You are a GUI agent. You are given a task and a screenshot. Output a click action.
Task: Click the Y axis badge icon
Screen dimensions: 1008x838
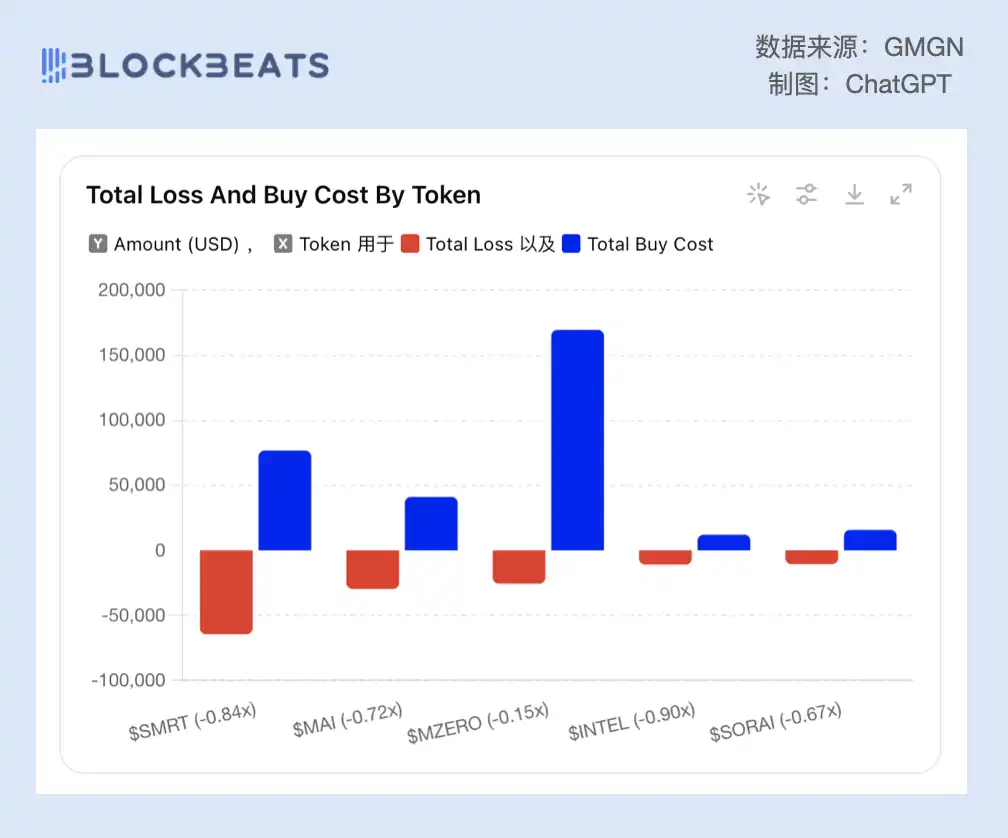98,244
